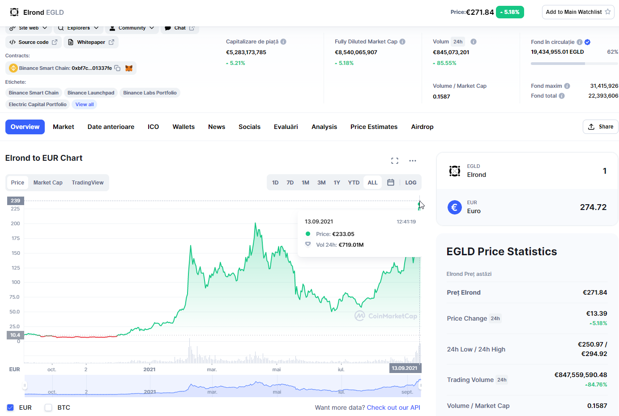This screenshot has height=416, width=619.
Task: Enable the BTC checkbox below the chart
Action: [48, 407]
